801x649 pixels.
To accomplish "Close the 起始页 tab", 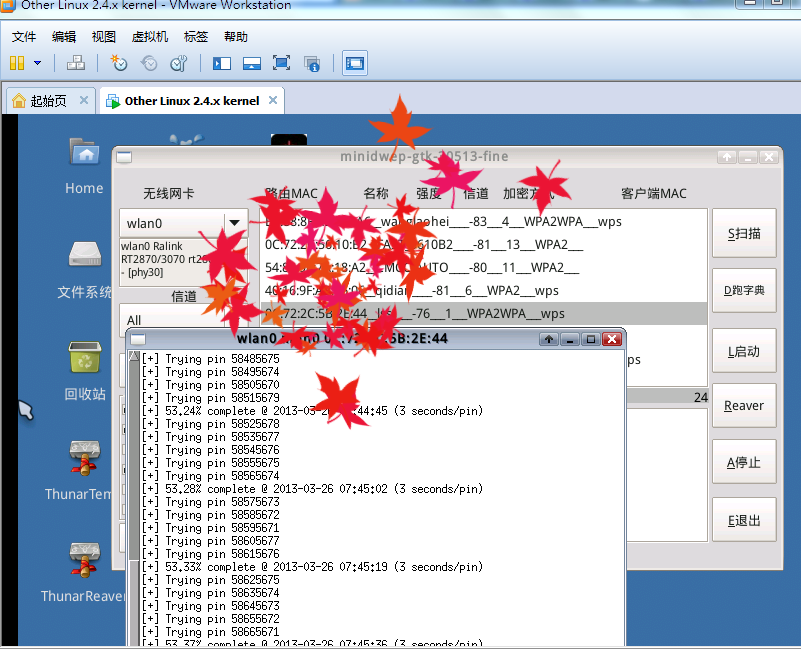I will (84, 100).
